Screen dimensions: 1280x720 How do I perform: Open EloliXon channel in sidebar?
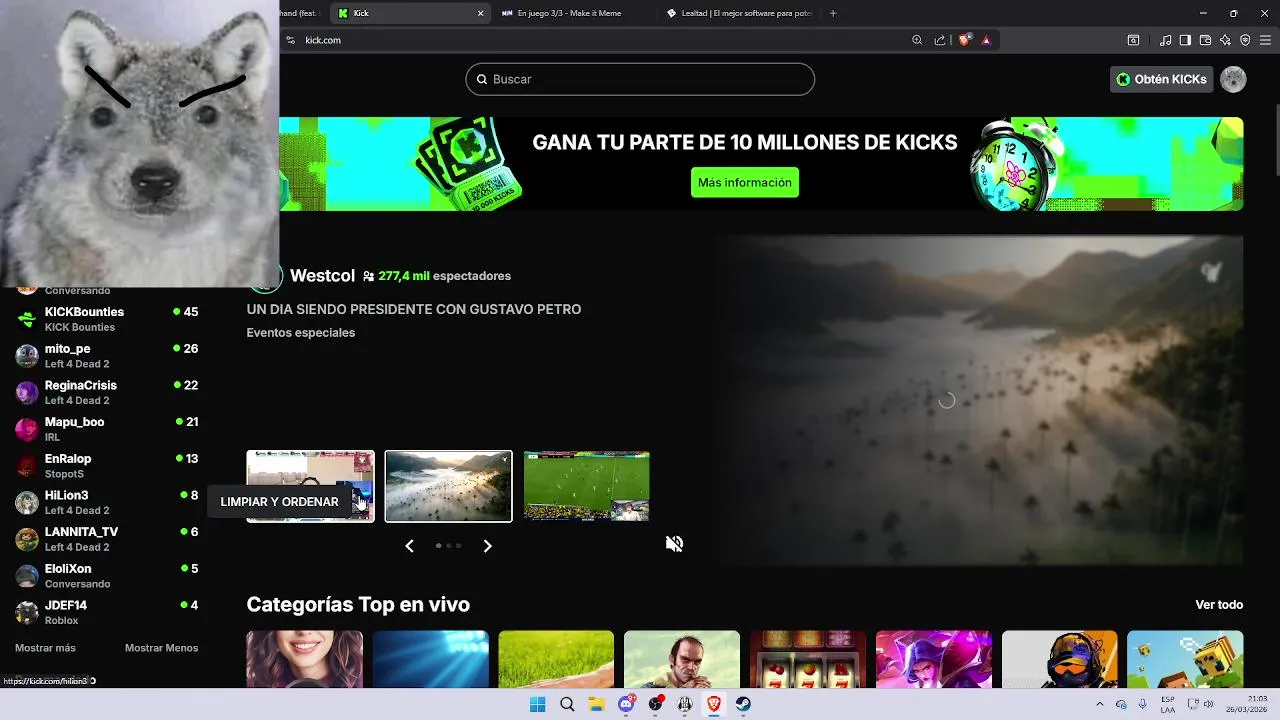[x=105, y=576]
